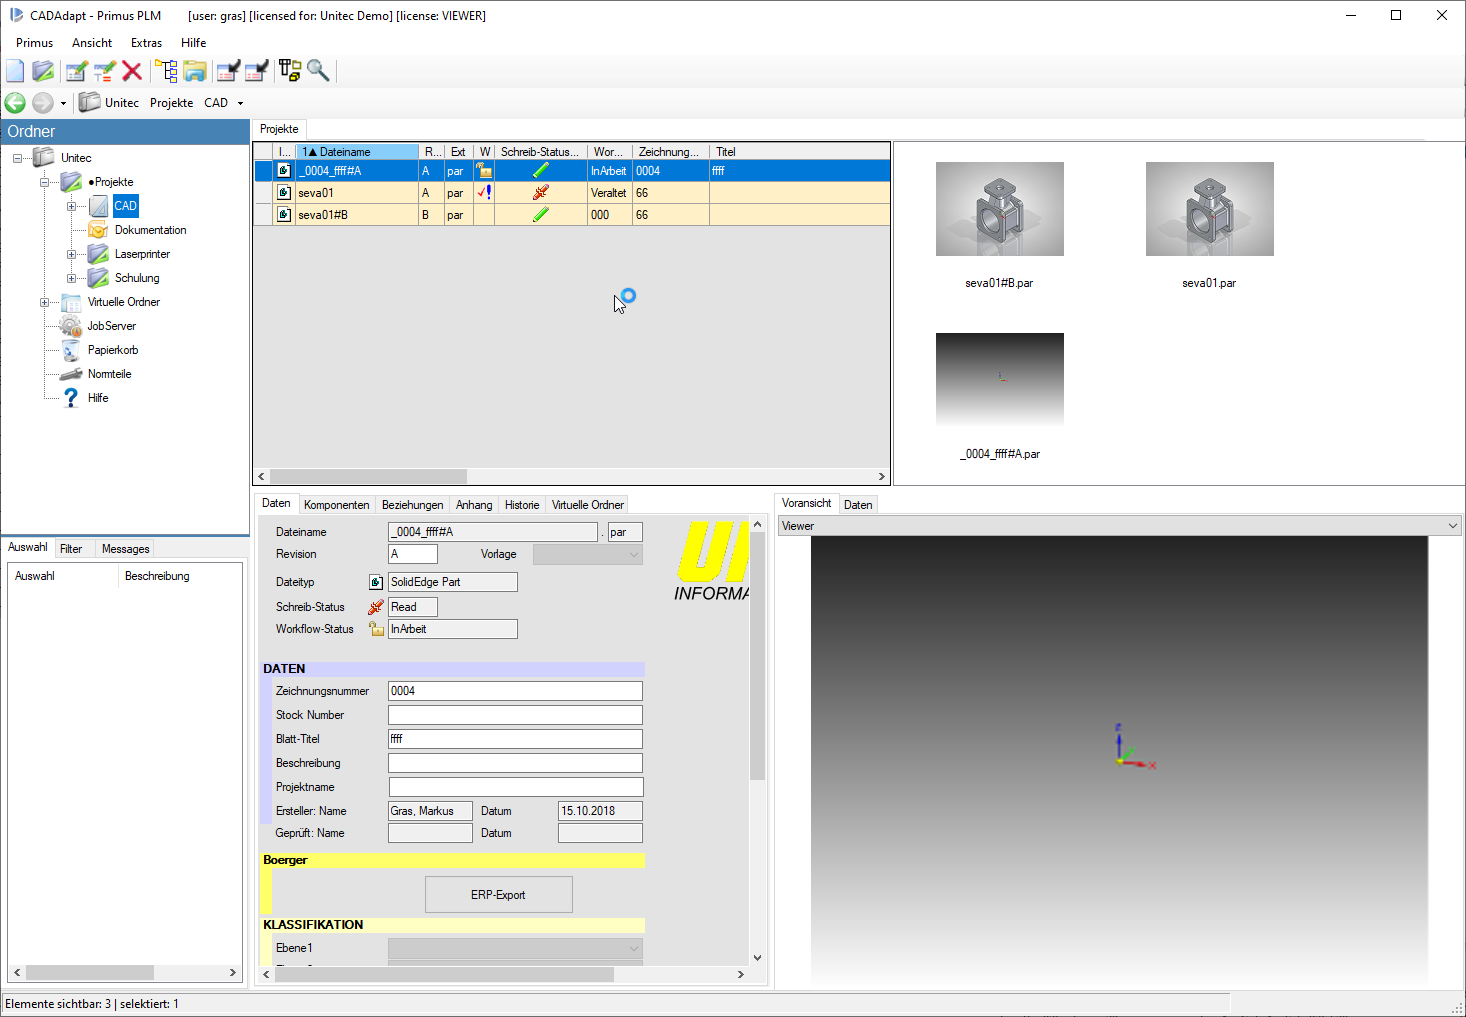1466x1017 pixels.
Task: Click into the Beschreibung input field
Action: click(515, 763)
